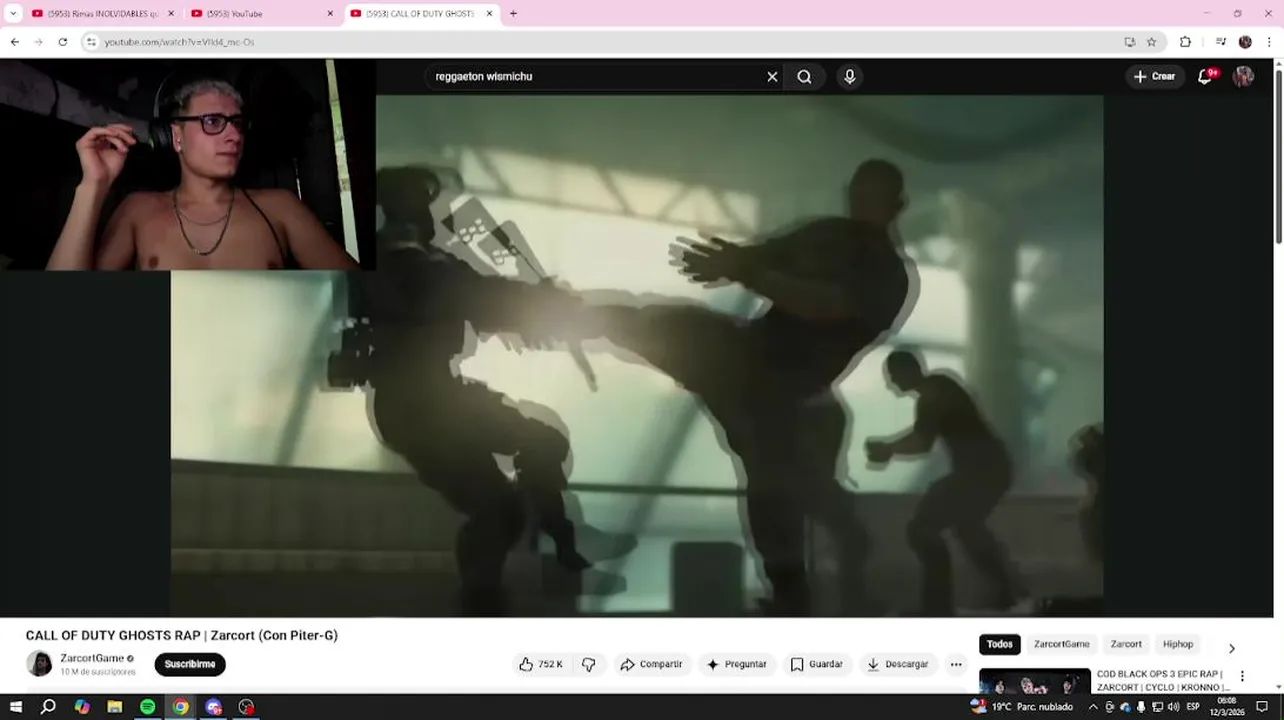The height and width of the screenshot is (720, 1284).
Task: Click the 10 M de suscriptores text
Action: [x=98, y=672]
